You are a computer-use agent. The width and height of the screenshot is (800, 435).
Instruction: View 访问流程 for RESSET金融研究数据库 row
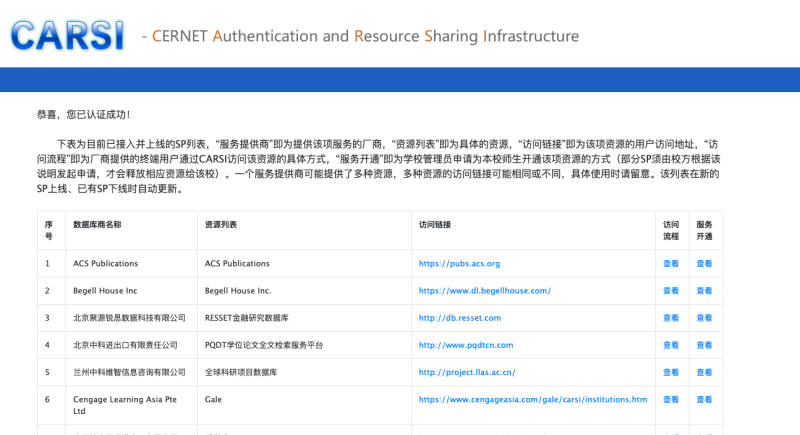coord(671,318)
